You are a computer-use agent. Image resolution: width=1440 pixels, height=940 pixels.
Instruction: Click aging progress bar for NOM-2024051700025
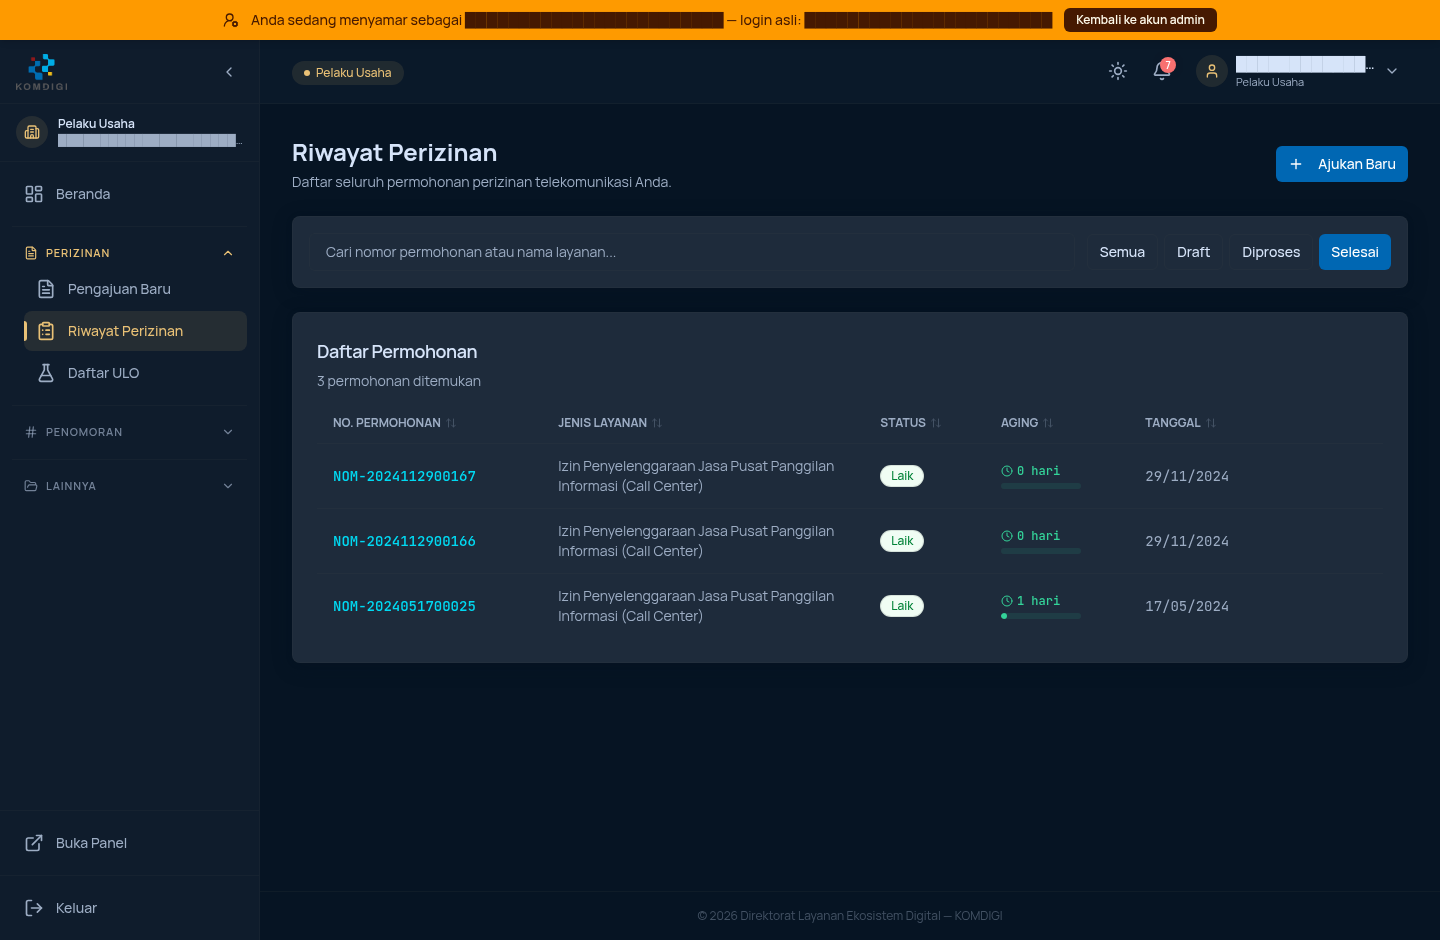click(1041, 616)
